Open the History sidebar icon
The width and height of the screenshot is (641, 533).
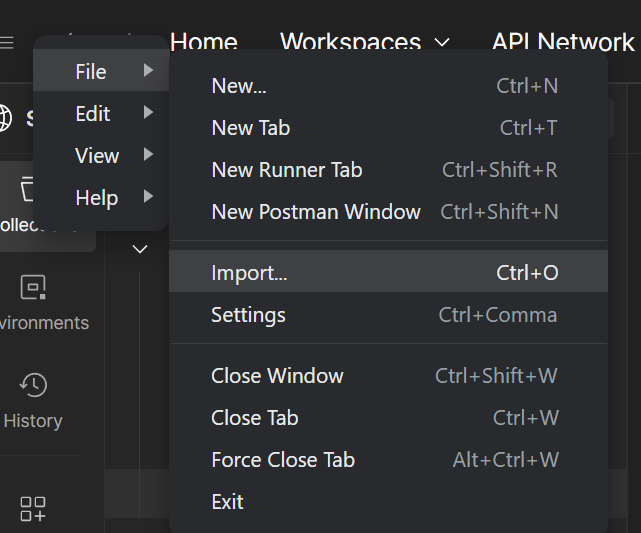(33, 385)
